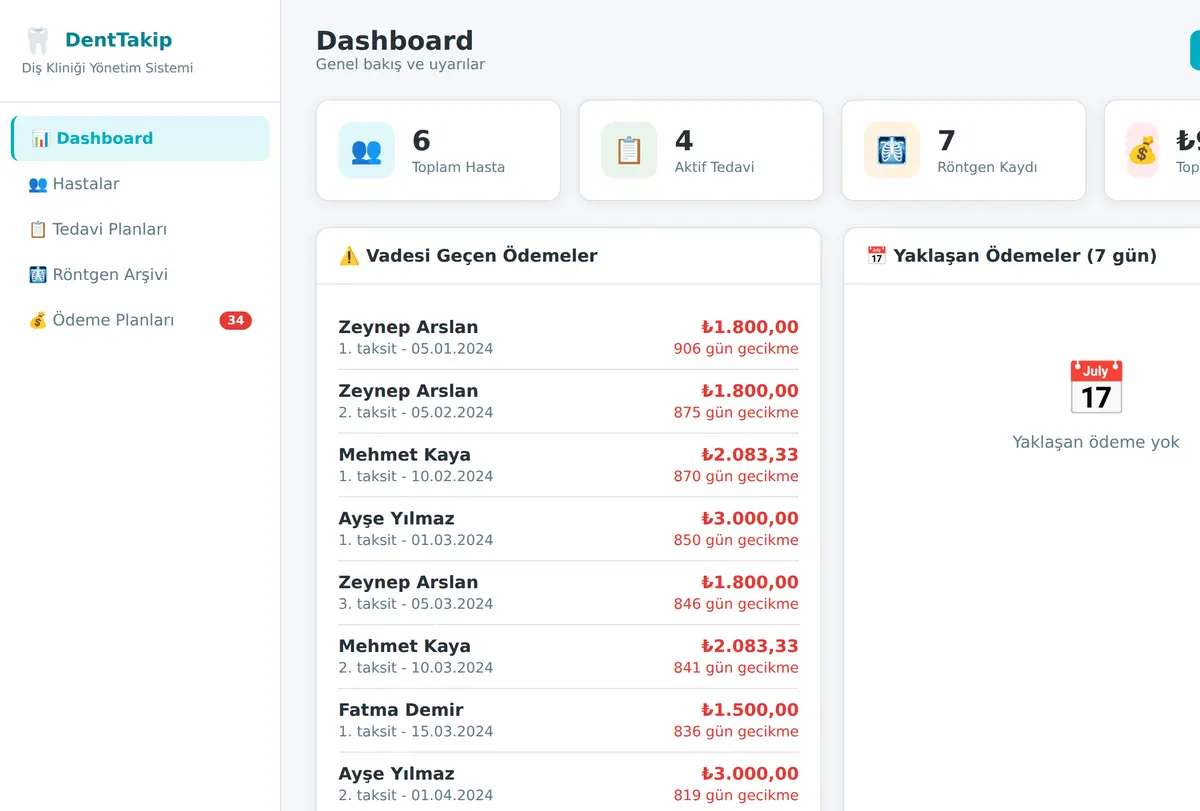Click the money bag icon on the fourth card
Screen dimensions: 1200x811
(x=1142, y=150)
